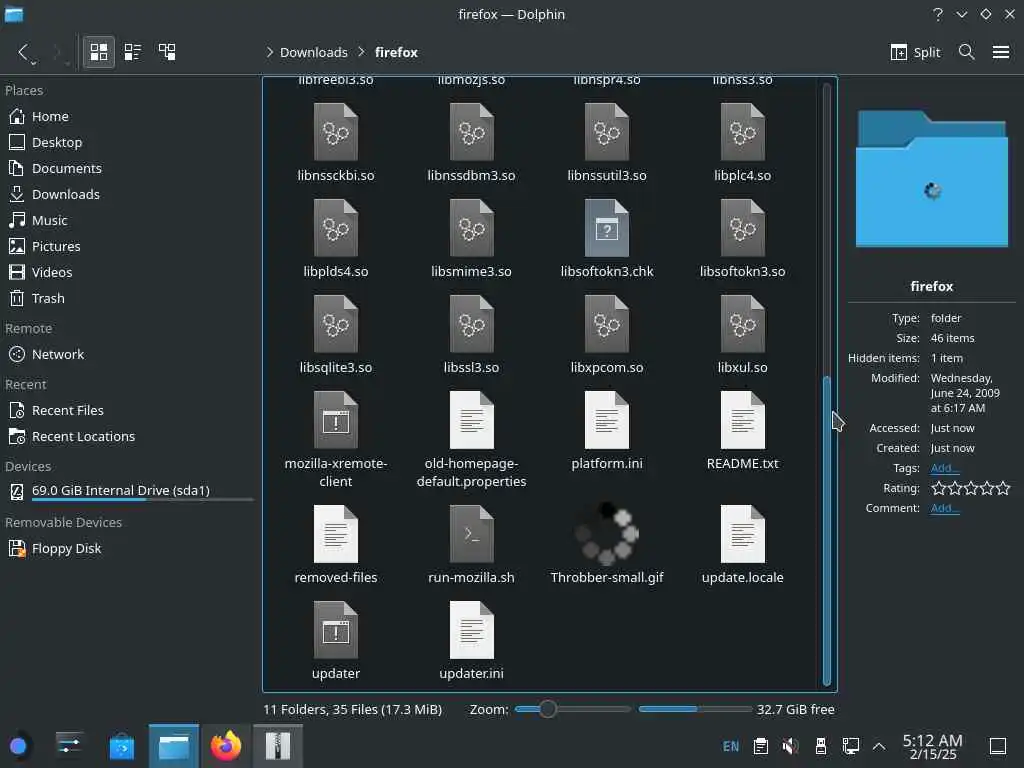
Task: Select platform.ini file icon
Action: [x=607, y=420]
